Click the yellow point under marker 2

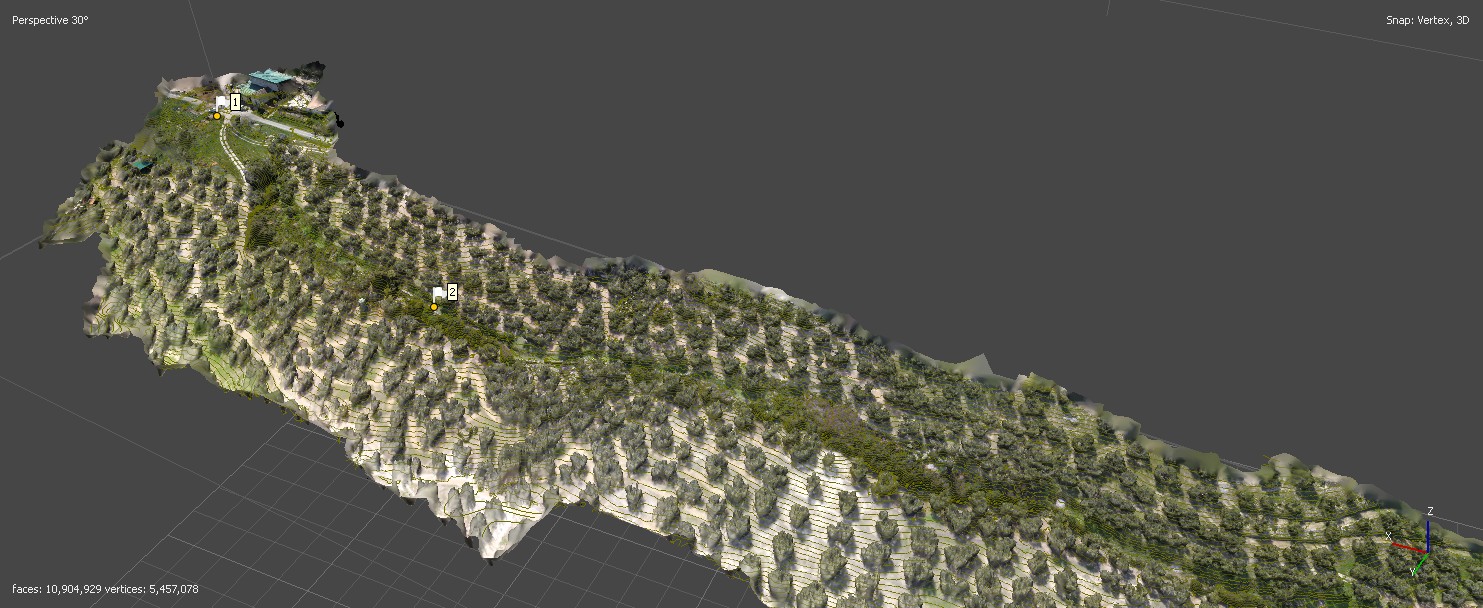tap(434, 307)
